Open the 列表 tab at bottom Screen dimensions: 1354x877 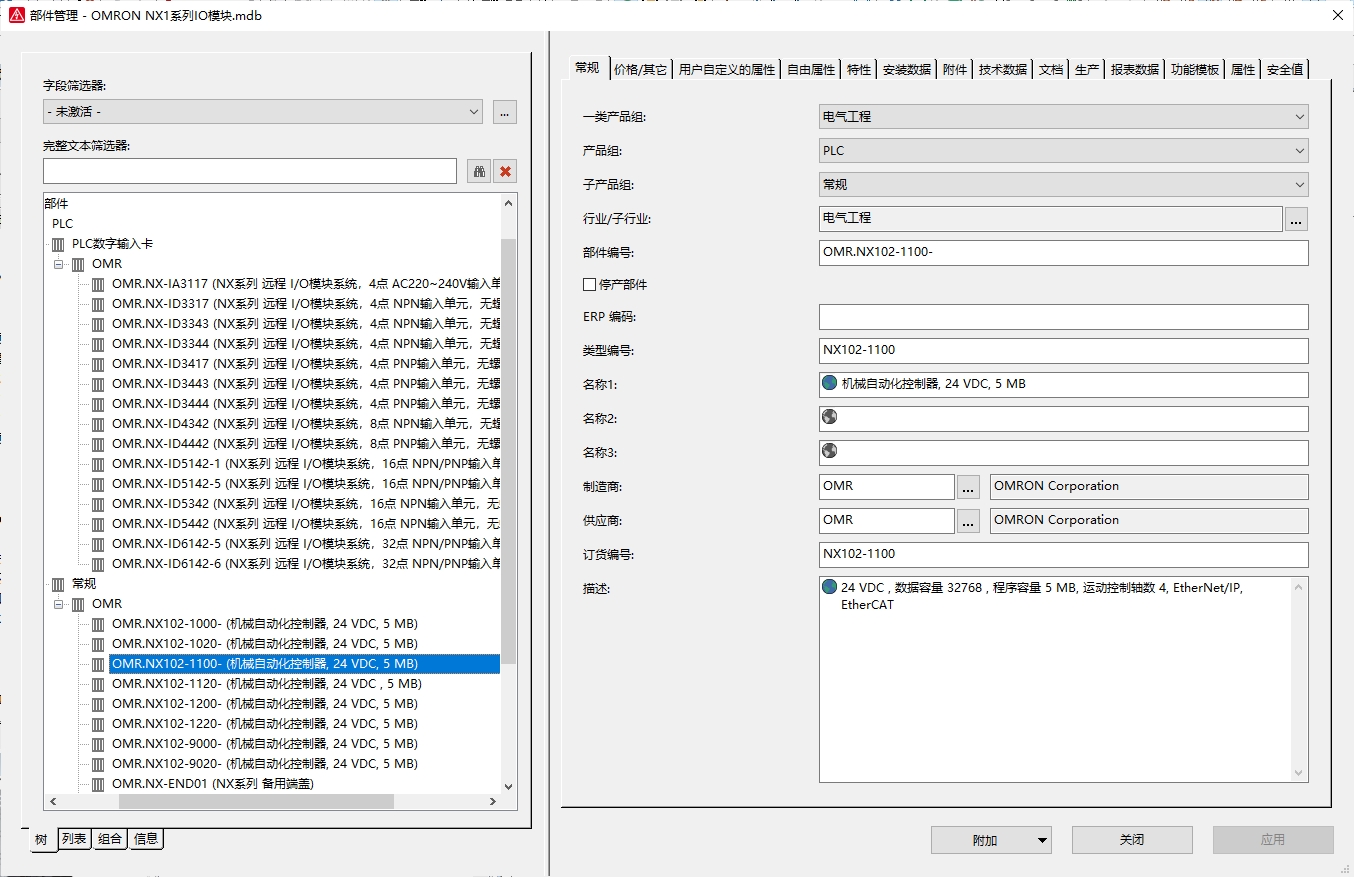tap(74, 839)
